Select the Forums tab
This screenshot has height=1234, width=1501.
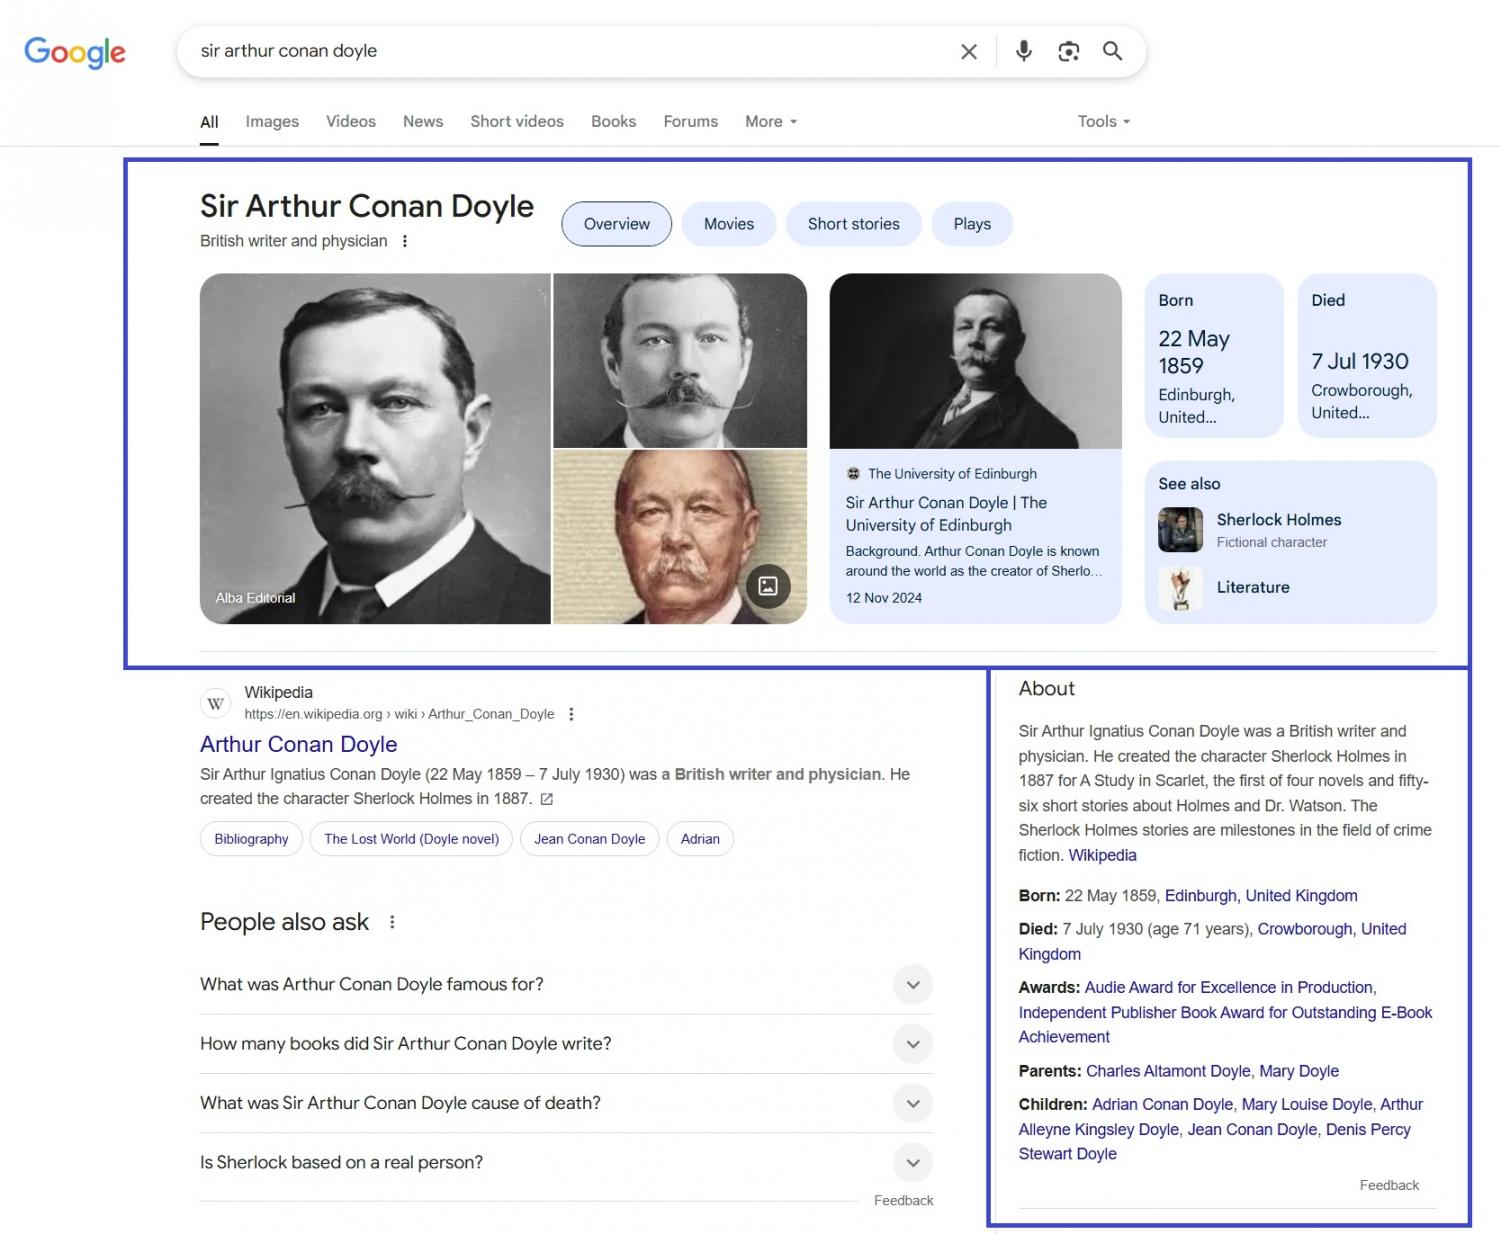[x=691, y=121]
